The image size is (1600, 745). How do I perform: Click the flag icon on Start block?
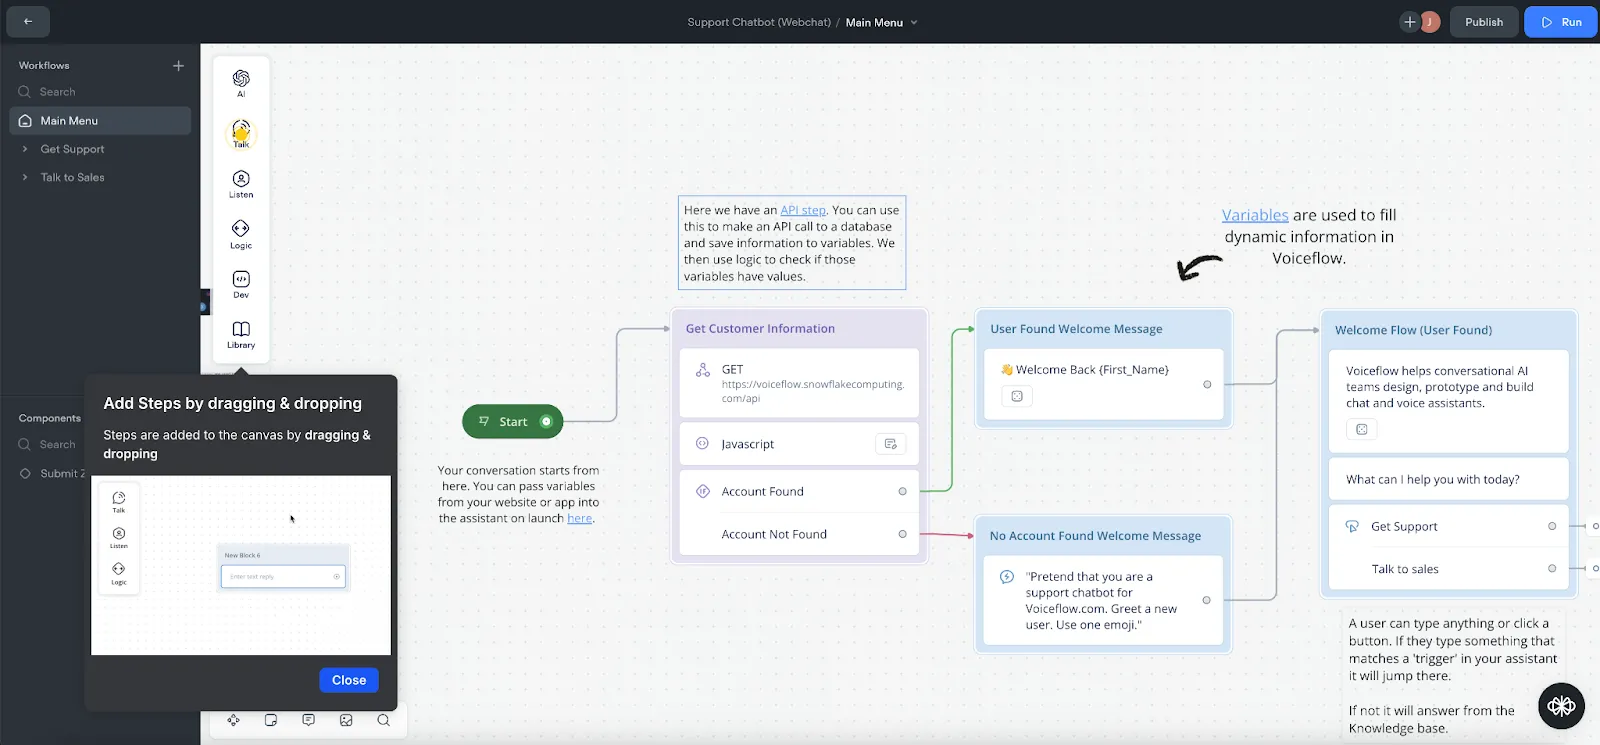coord(484,421)
